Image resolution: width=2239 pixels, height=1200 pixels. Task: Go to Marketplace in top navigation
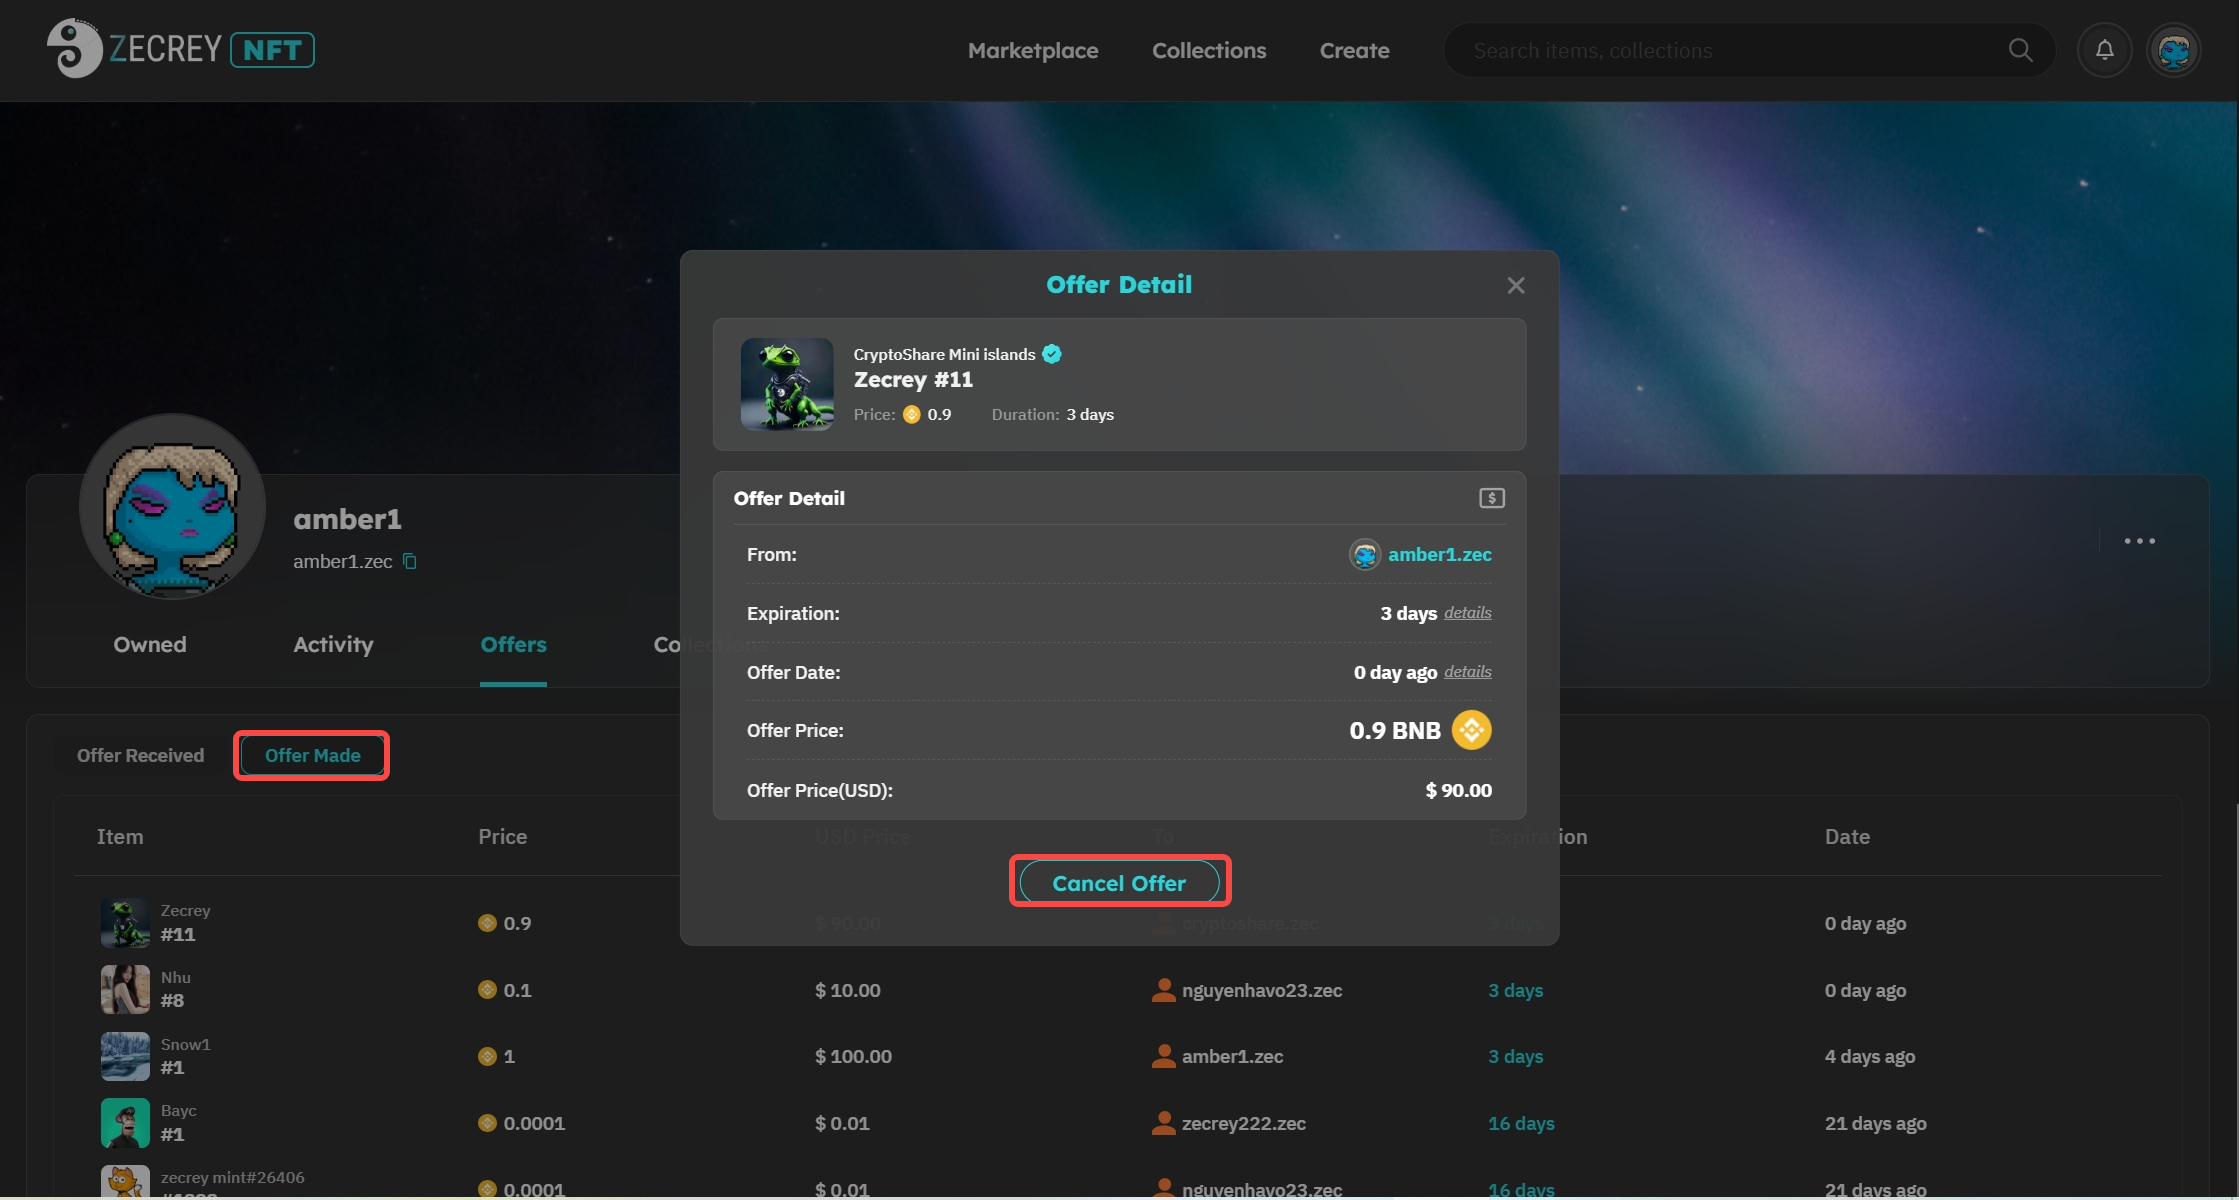pos(1032,51)
